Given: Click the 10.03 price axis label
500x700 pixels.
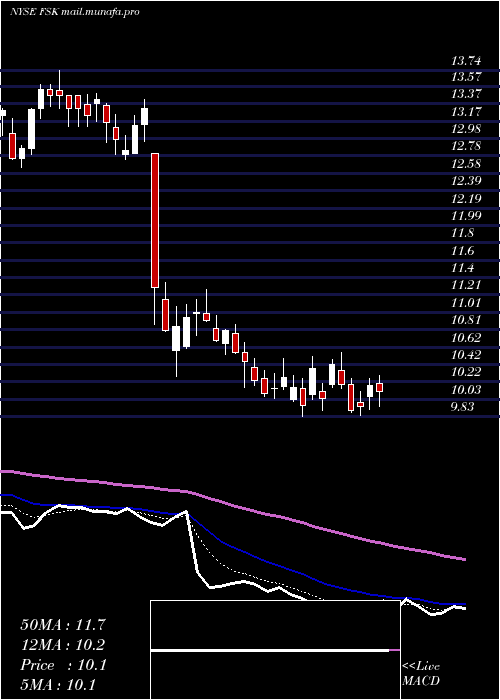Looking at the screenshot, I should (x=467, y=389).
